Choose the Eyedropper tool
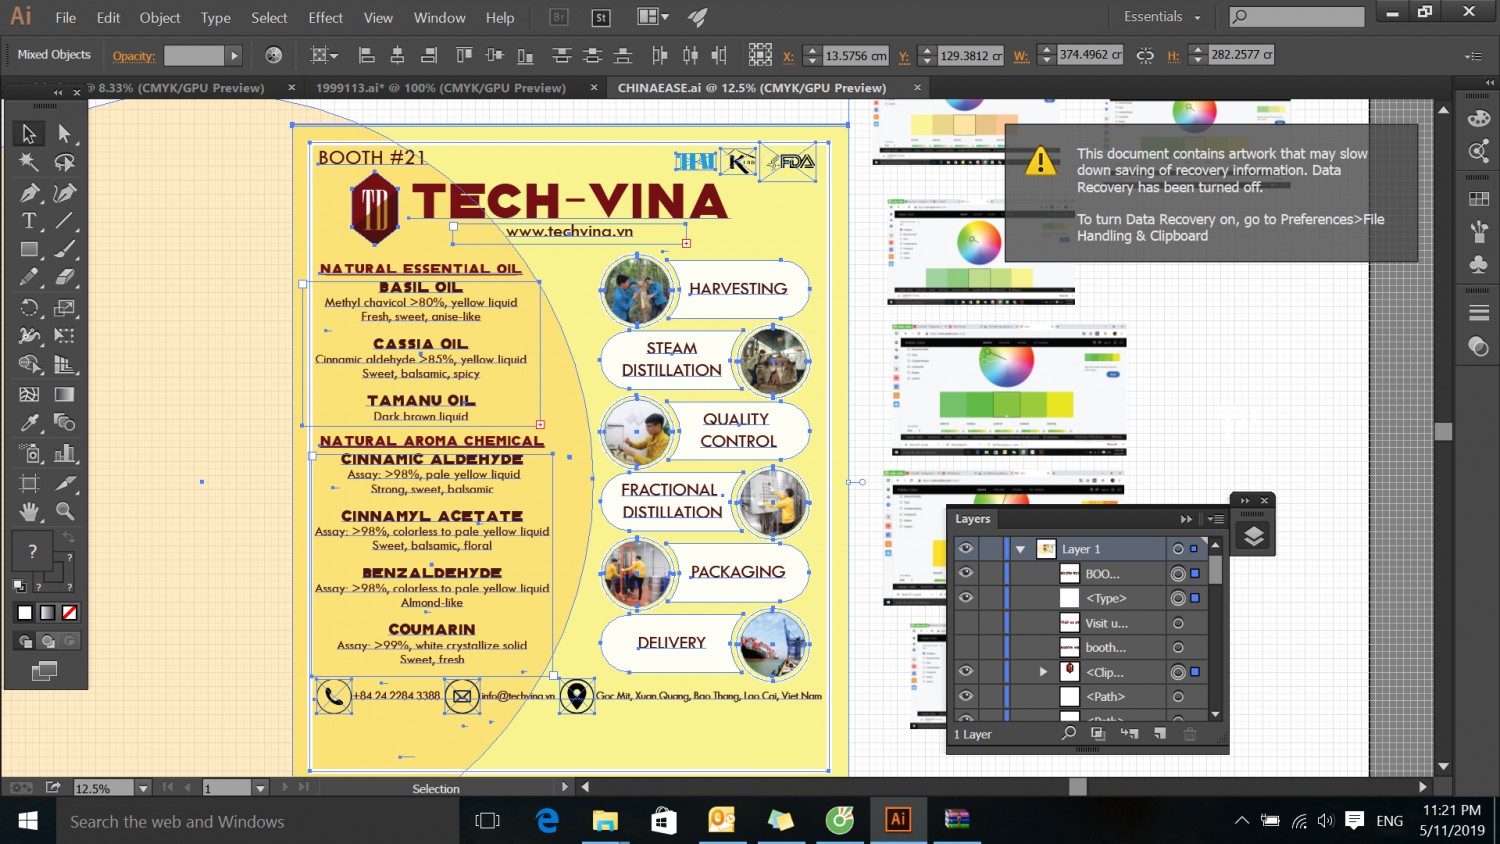1500x844 pixels. pyautogui.click(x=29, y=423)
